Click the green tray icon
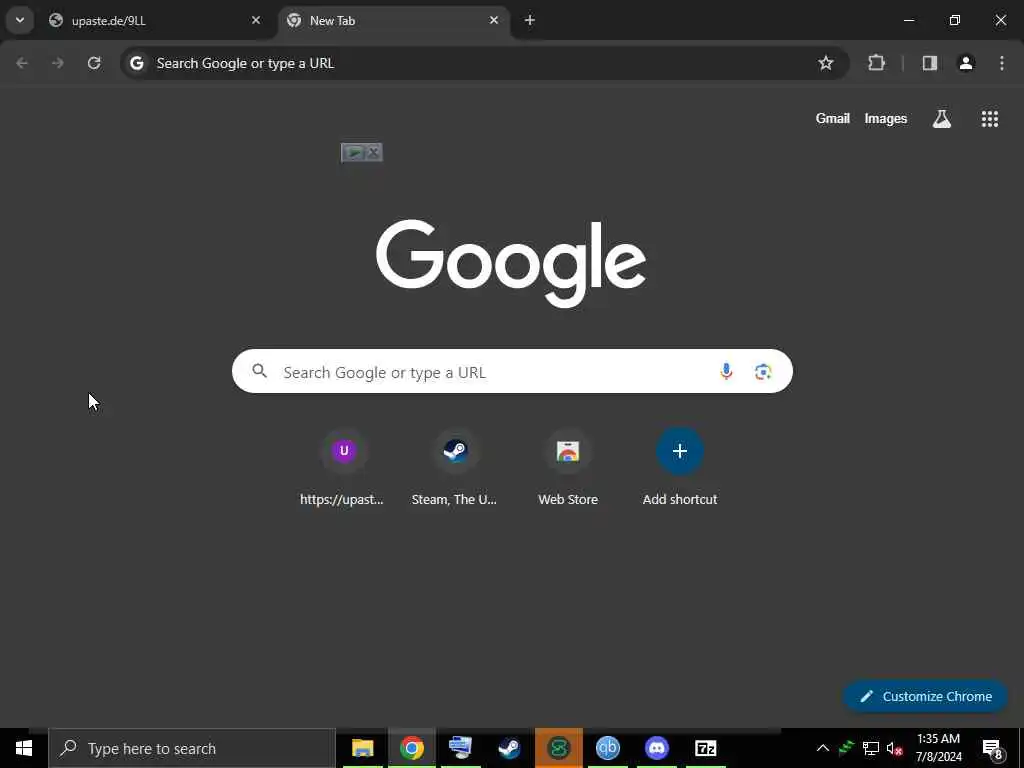This screenshot has height=768, width=1024. coord(846,748)
